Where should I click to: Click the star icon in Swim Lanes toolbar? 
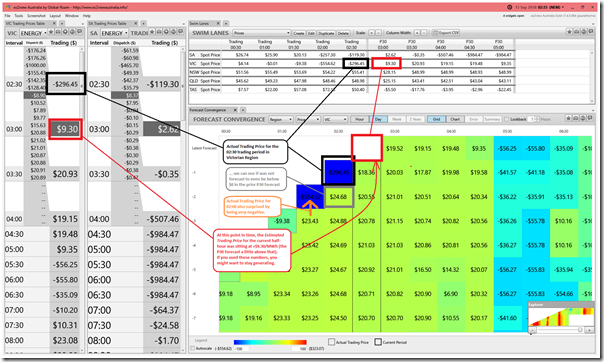coord(569,32)
